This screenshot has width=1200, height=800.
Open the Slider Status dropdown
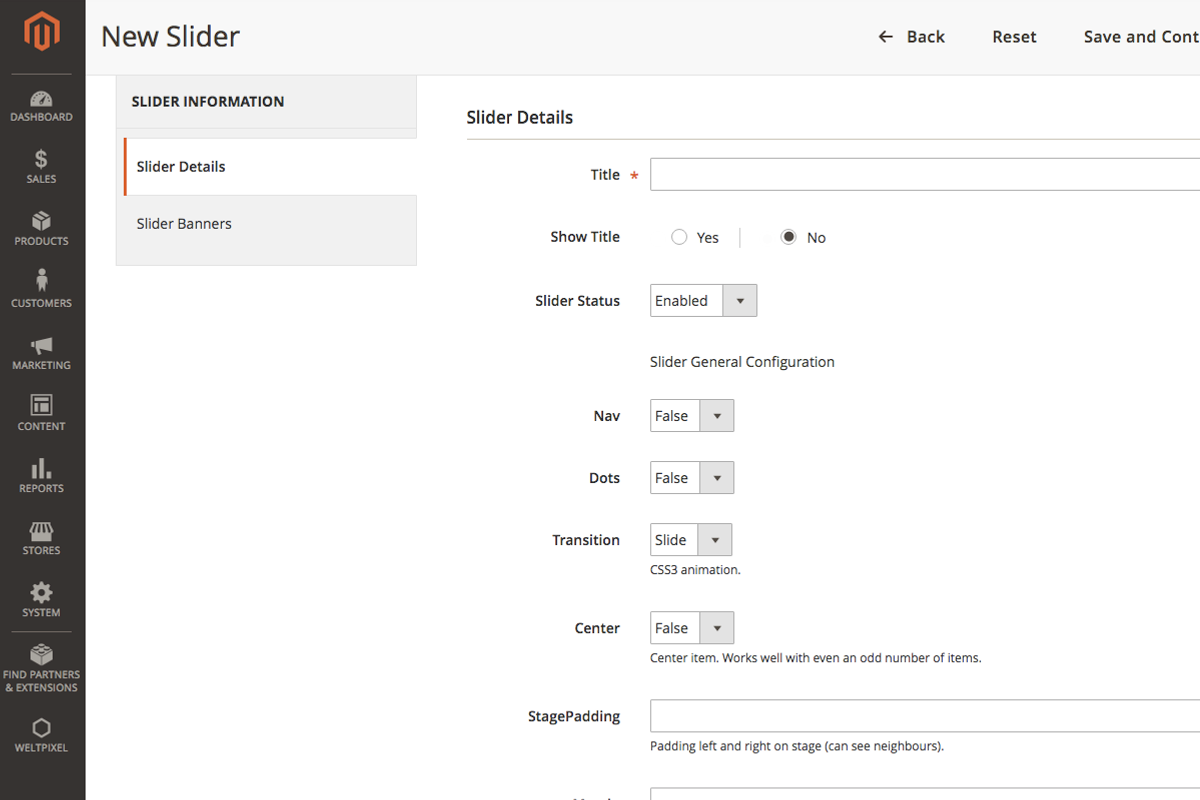pyautogui.click(x=703, y=300)
